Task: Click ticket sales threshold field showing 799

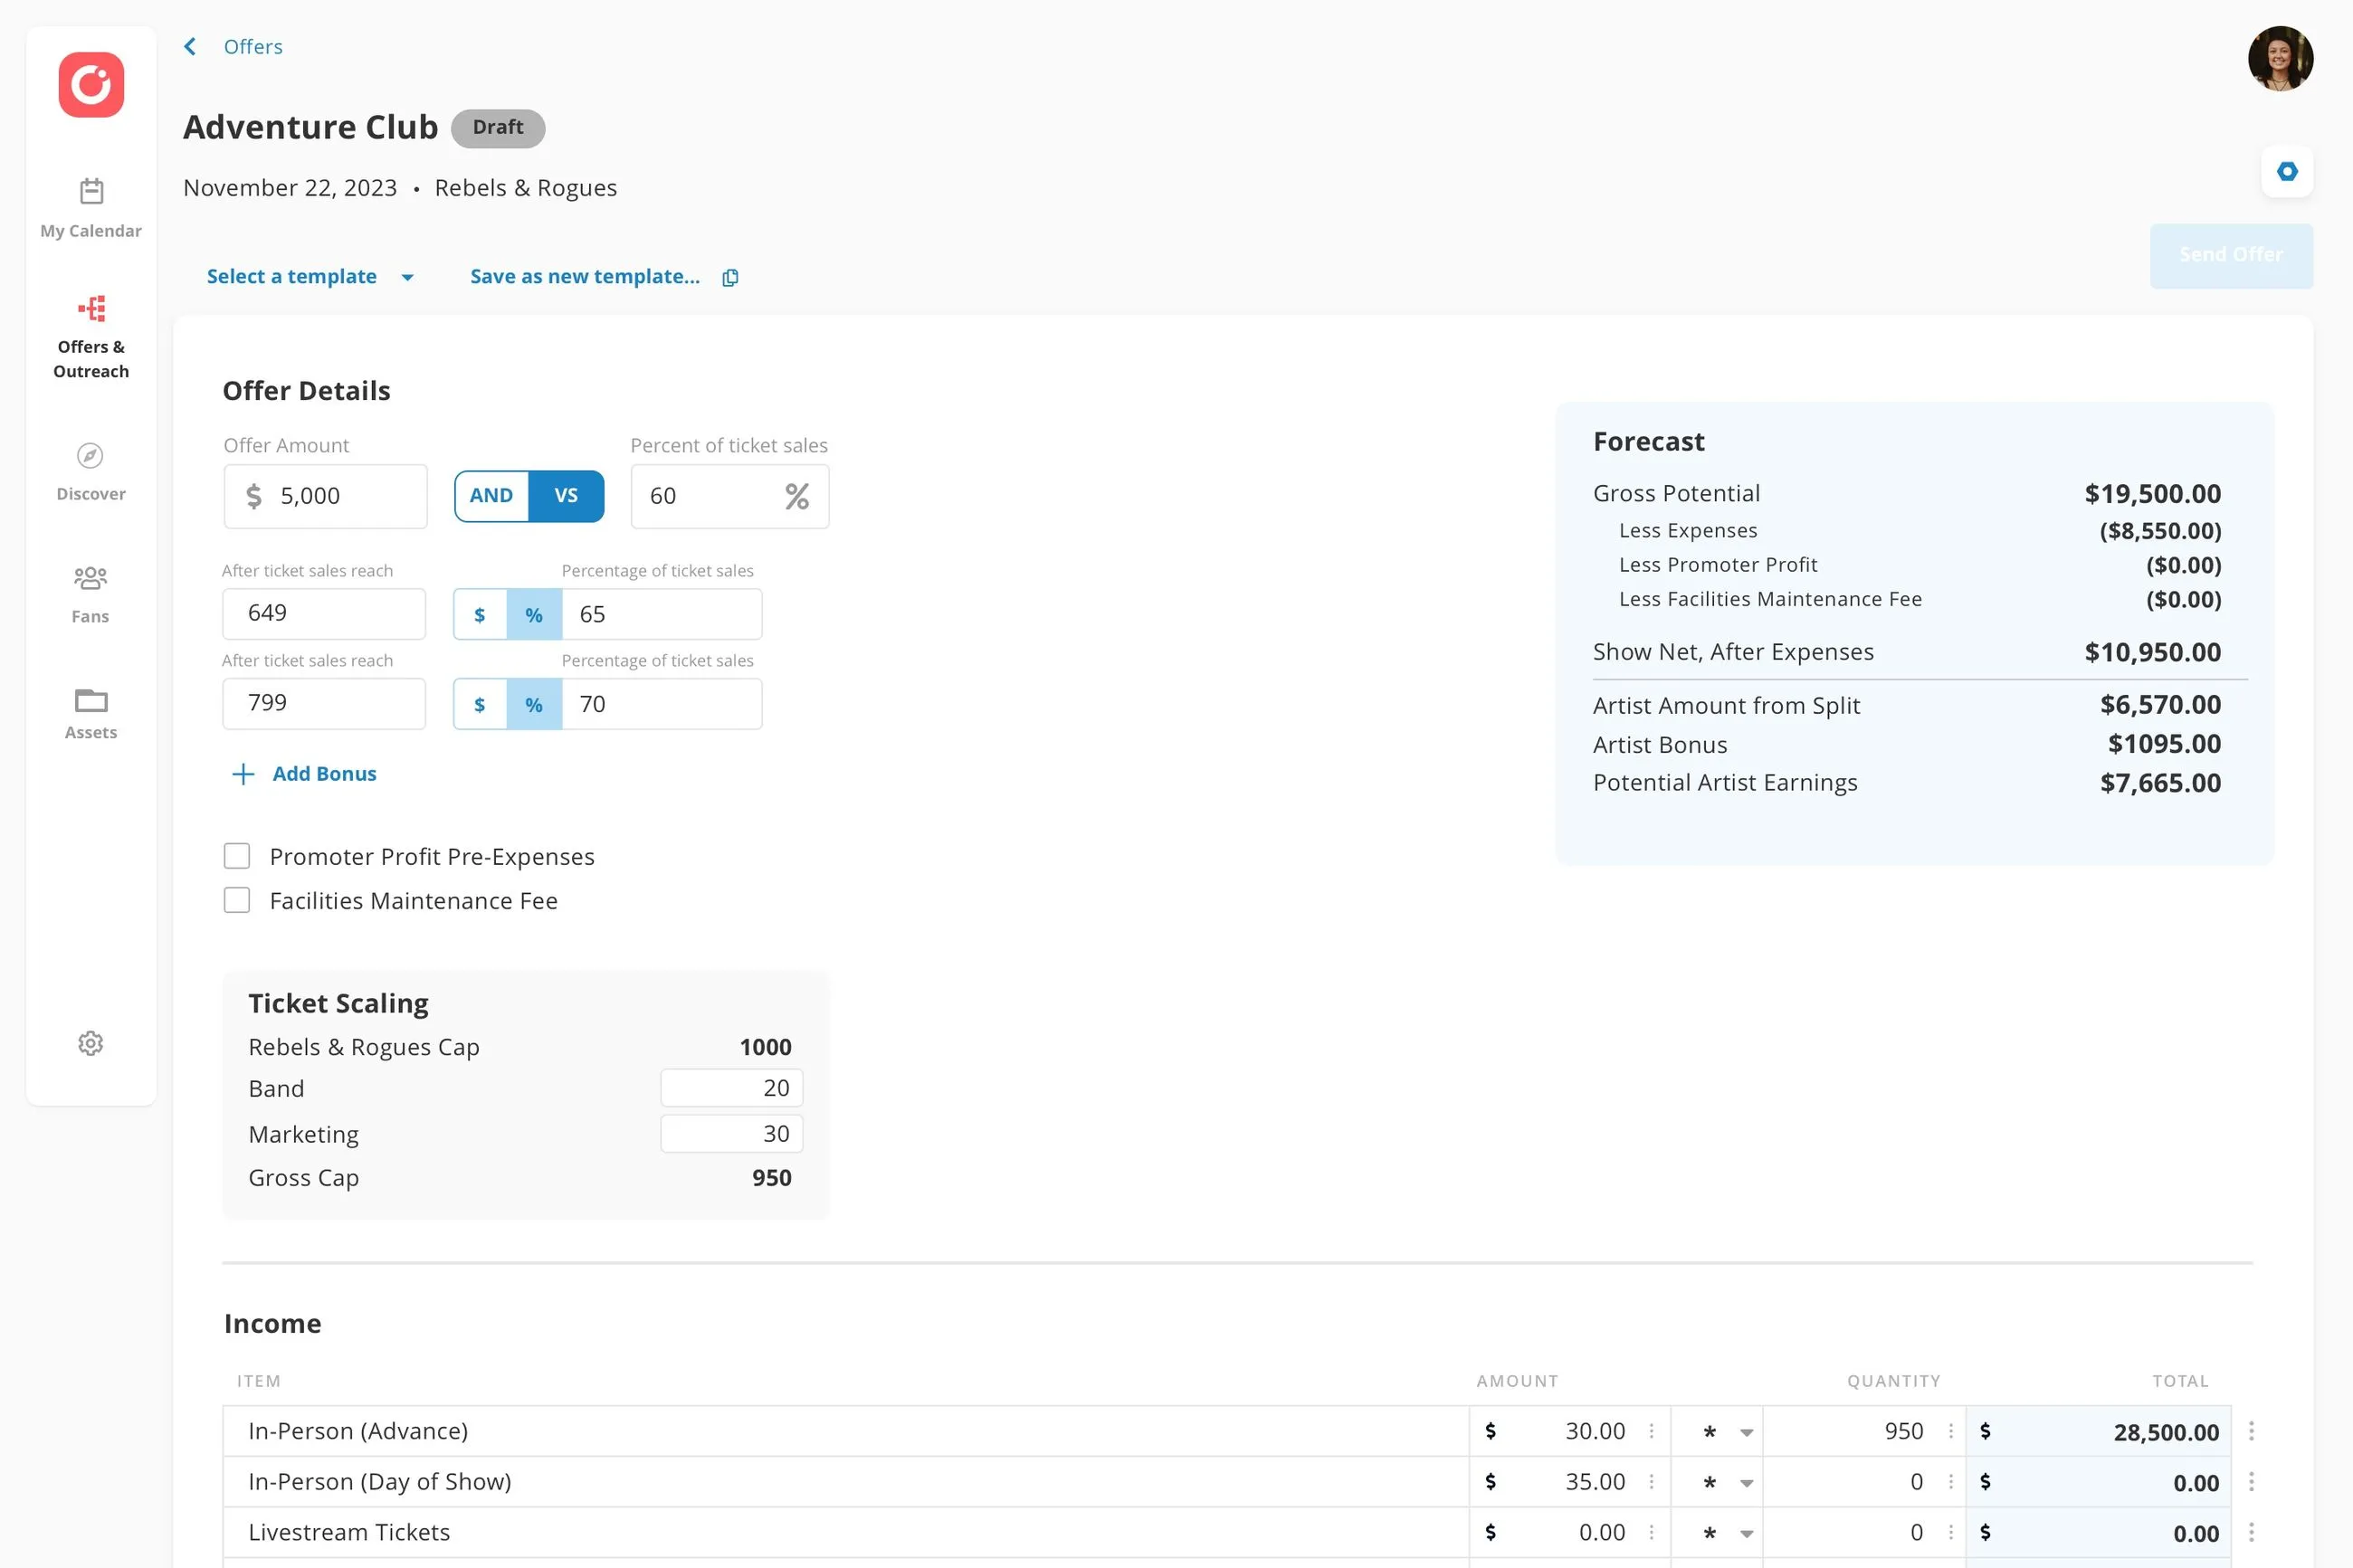Action: (x=324, y=704)
